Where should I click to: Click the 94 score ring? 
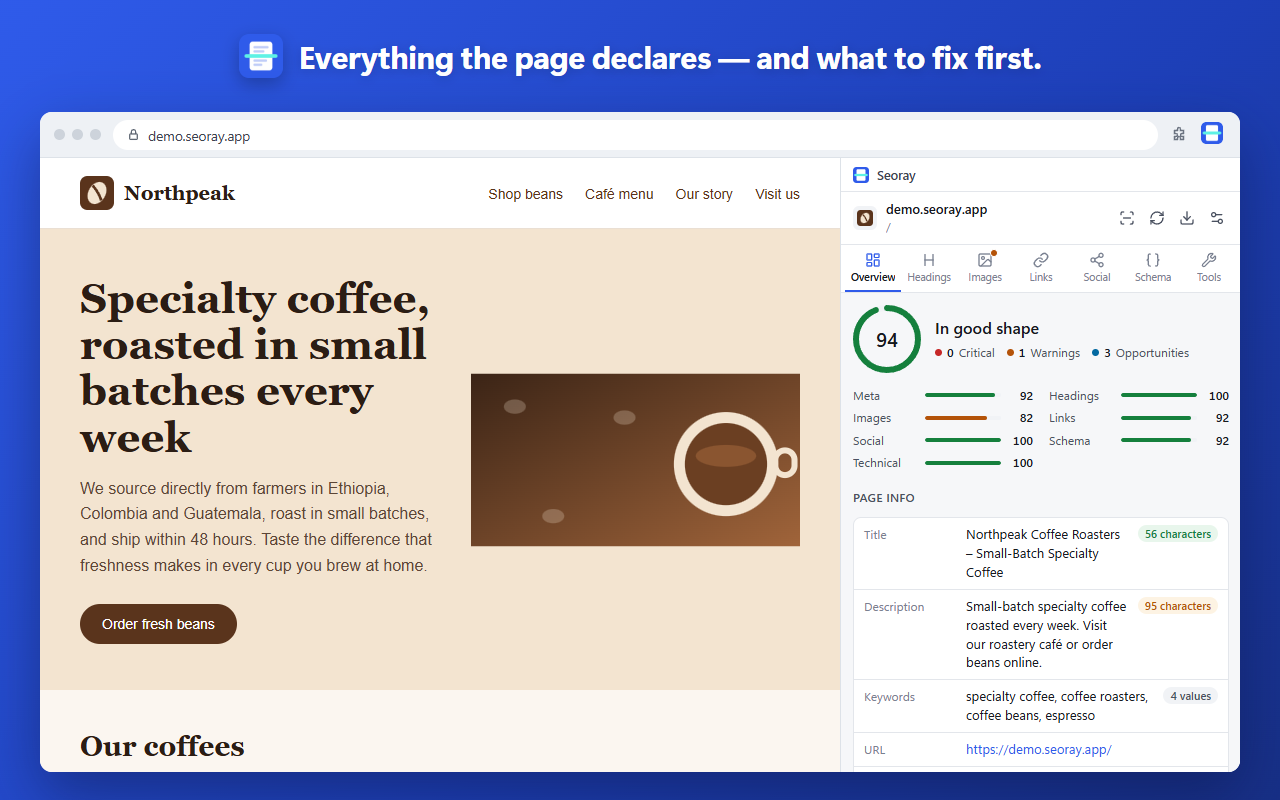coord(887,340)
